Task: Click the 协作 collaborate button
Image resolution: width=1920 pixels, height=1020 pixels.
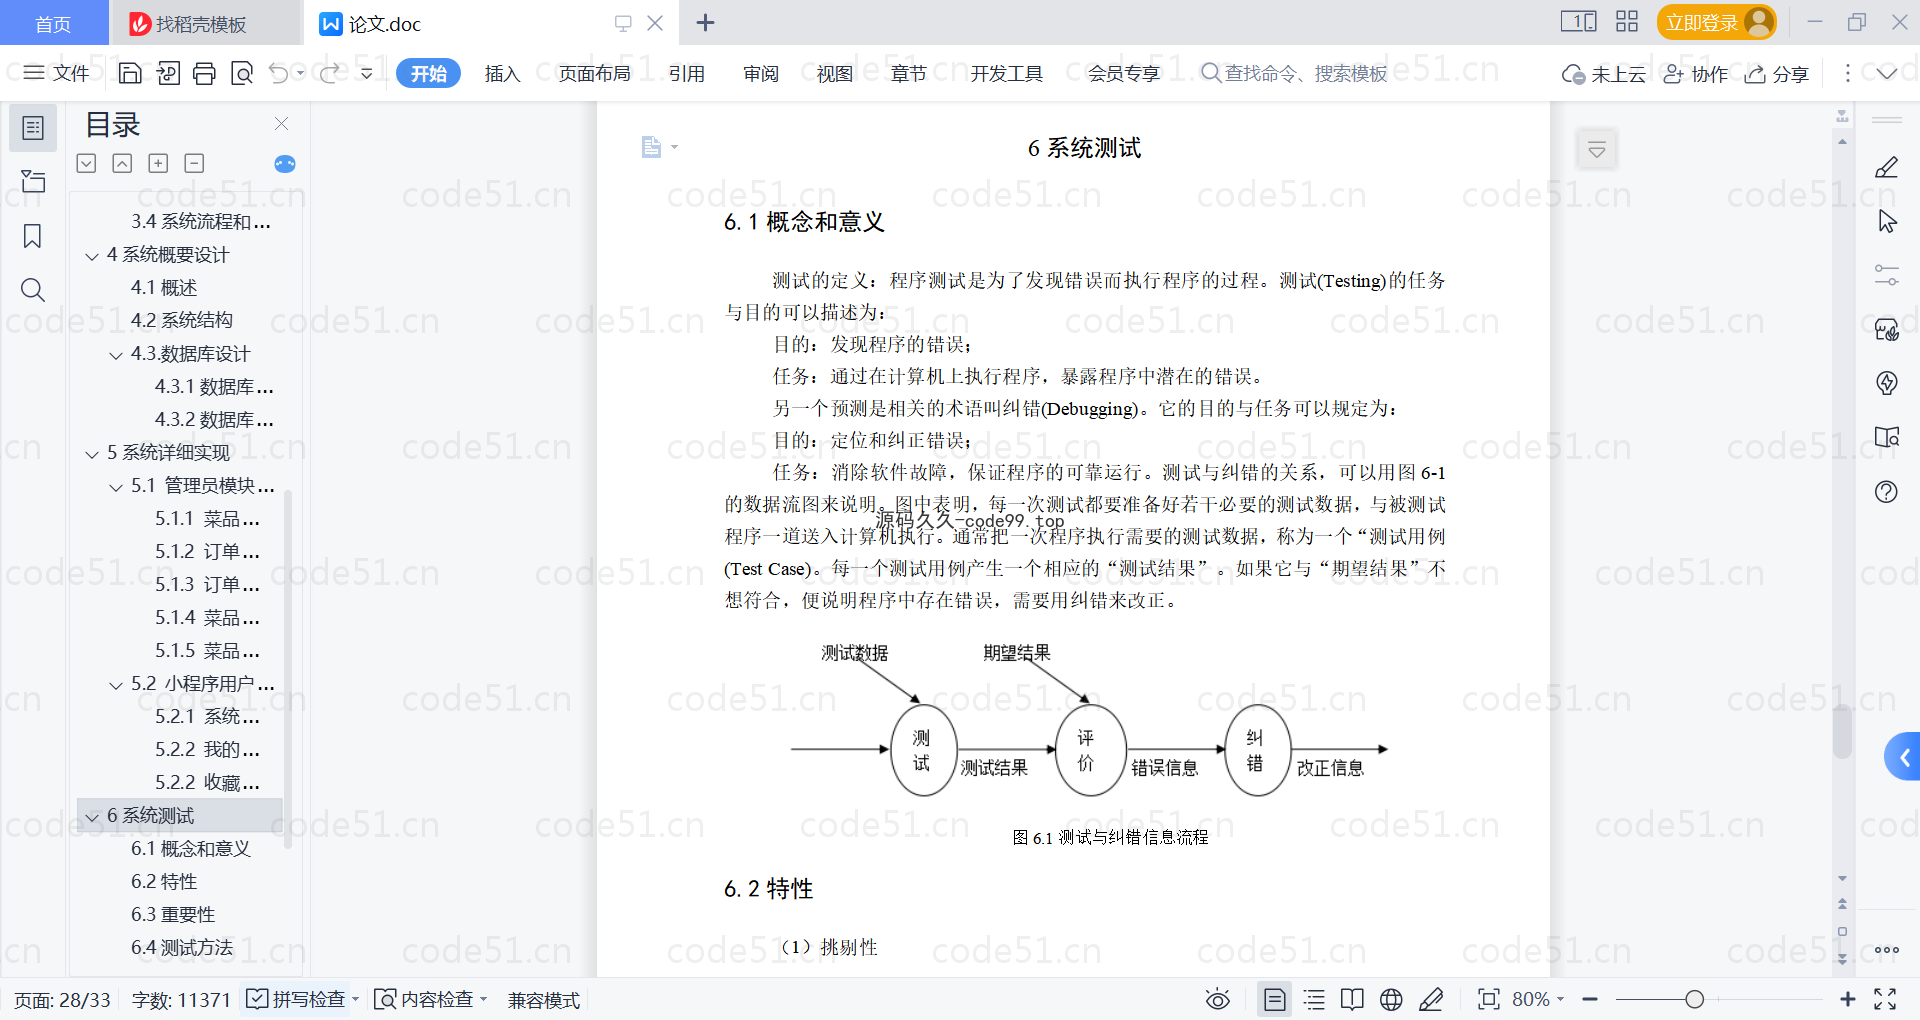Action: pyautogui.click(x=1695, y=74)
